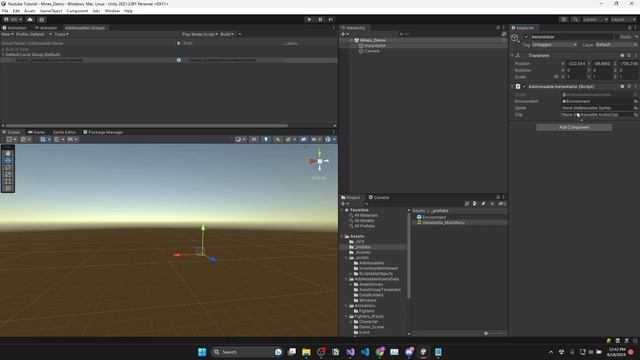Click the Hierarchy add (+) button
The image size is (640, 360).
[344, 34]
